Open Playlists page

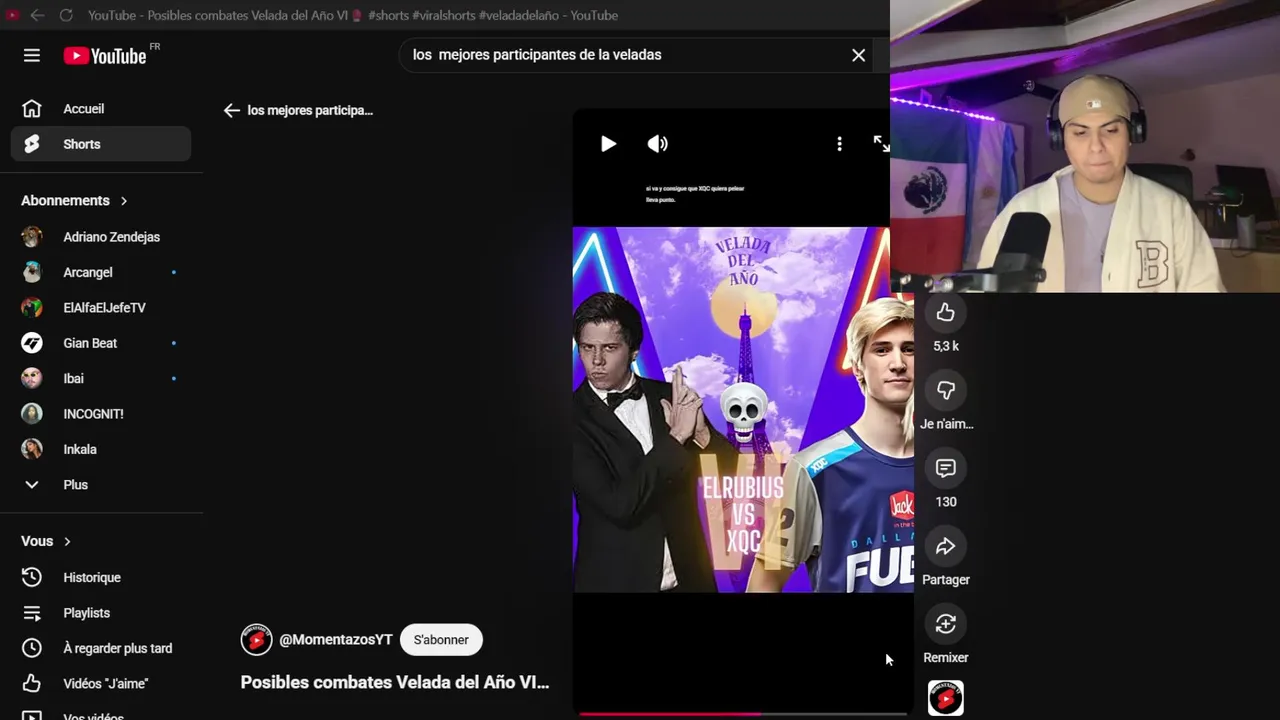click(101, 613)
